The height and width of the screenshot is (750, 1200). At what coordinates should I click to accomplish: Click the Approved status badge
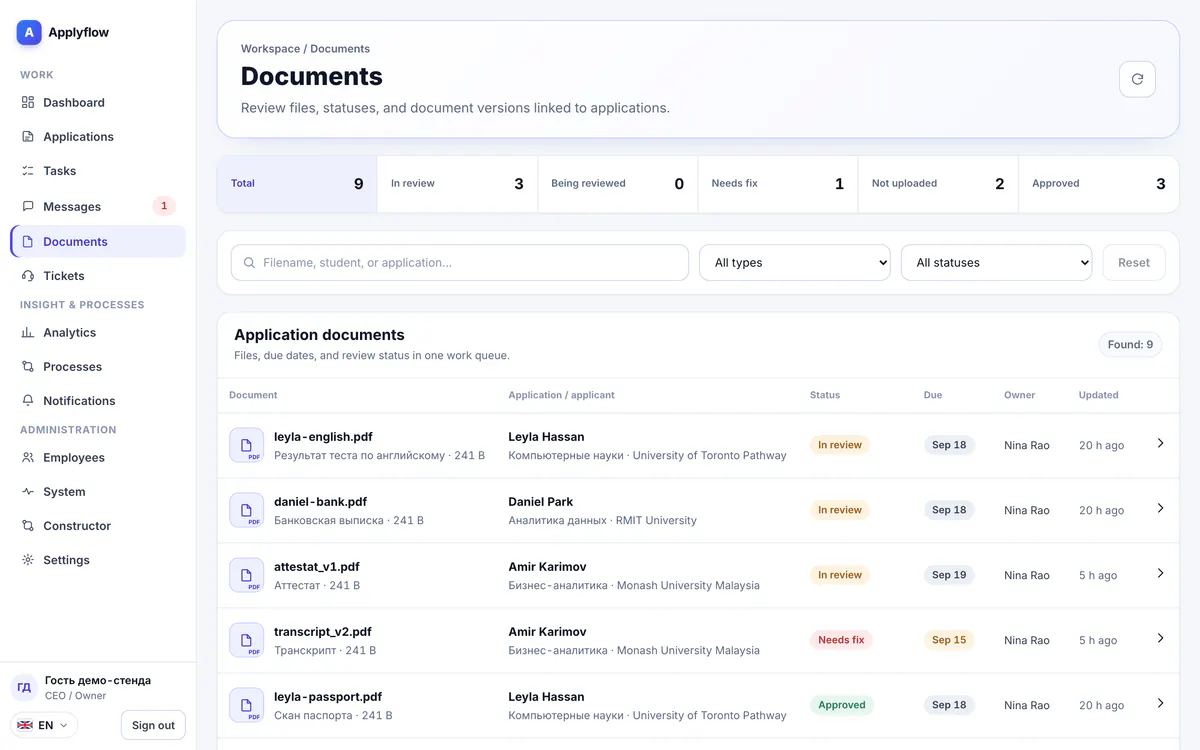(x=842, y=705)
